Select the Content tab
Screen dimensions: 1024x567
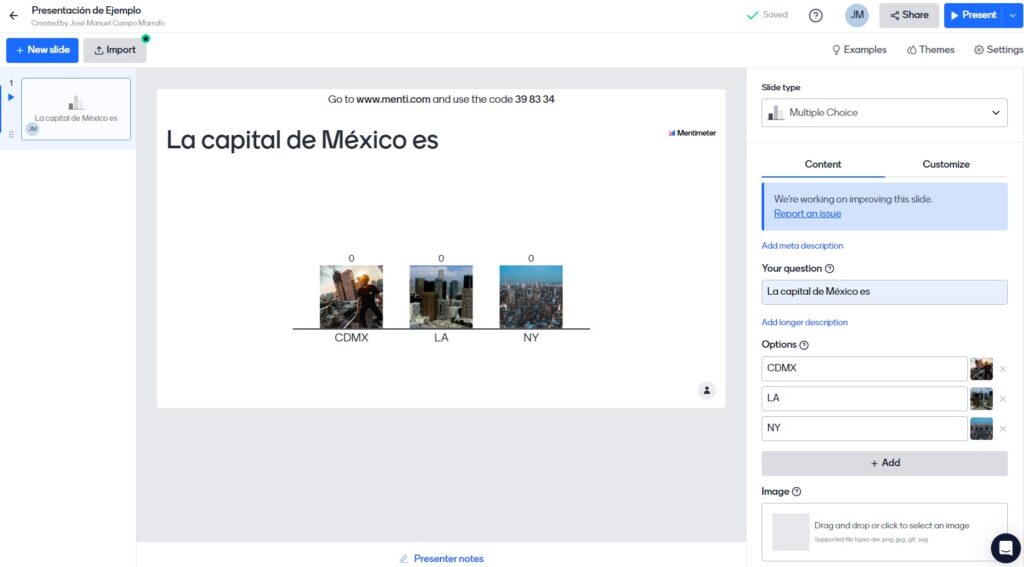pyautogui.click(x=823, y=164)
